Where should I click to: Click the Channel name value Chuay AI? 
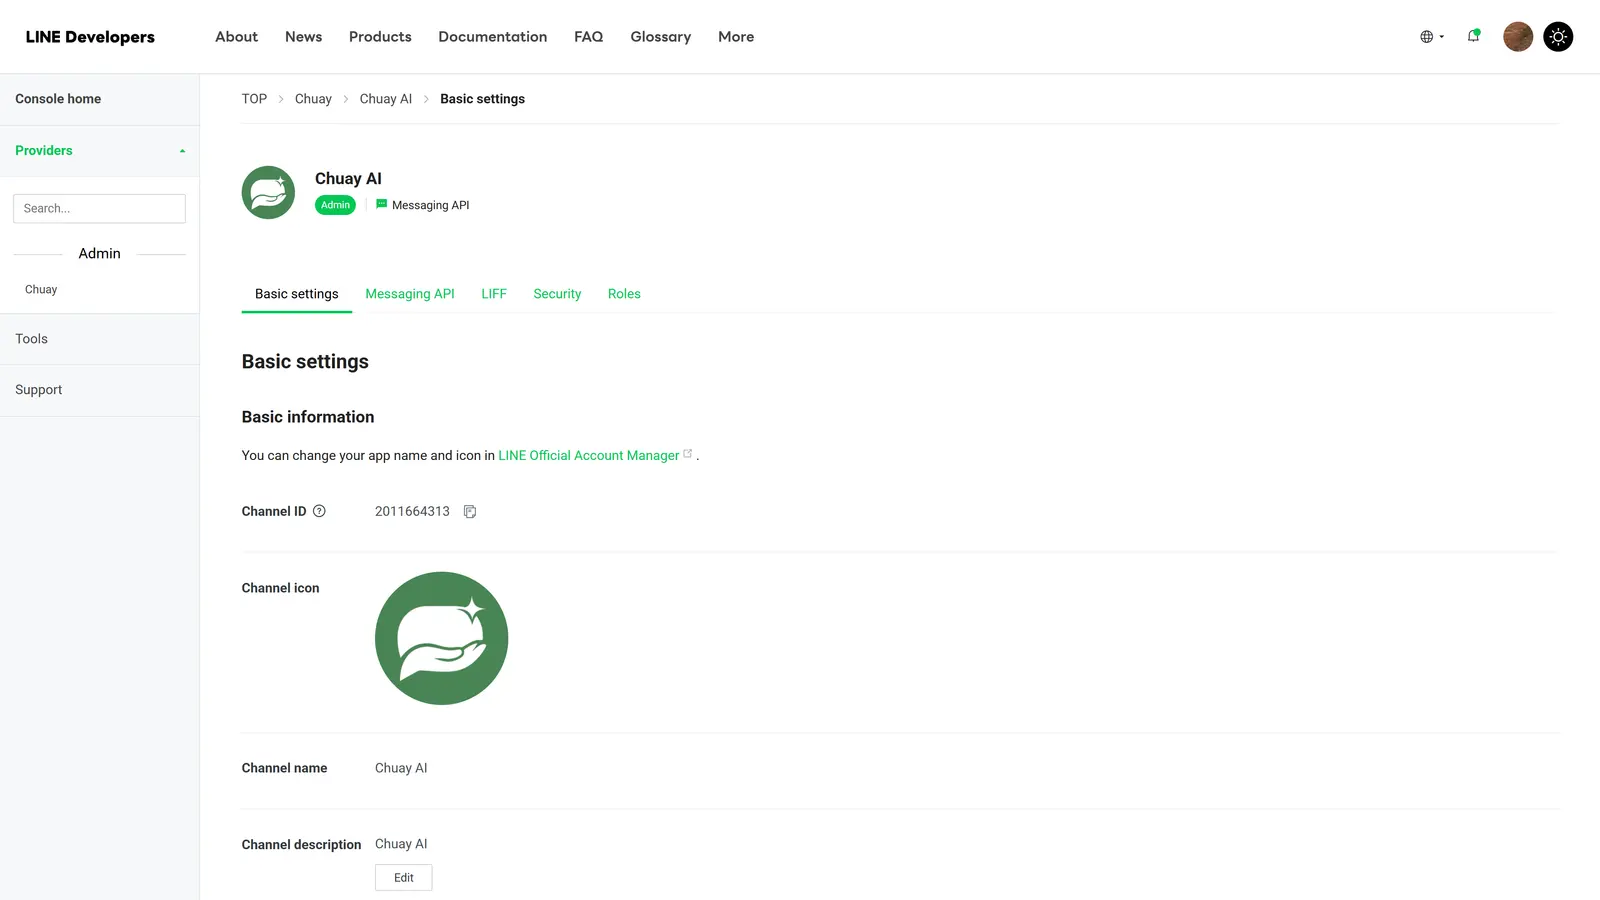[x=401, y=768]
